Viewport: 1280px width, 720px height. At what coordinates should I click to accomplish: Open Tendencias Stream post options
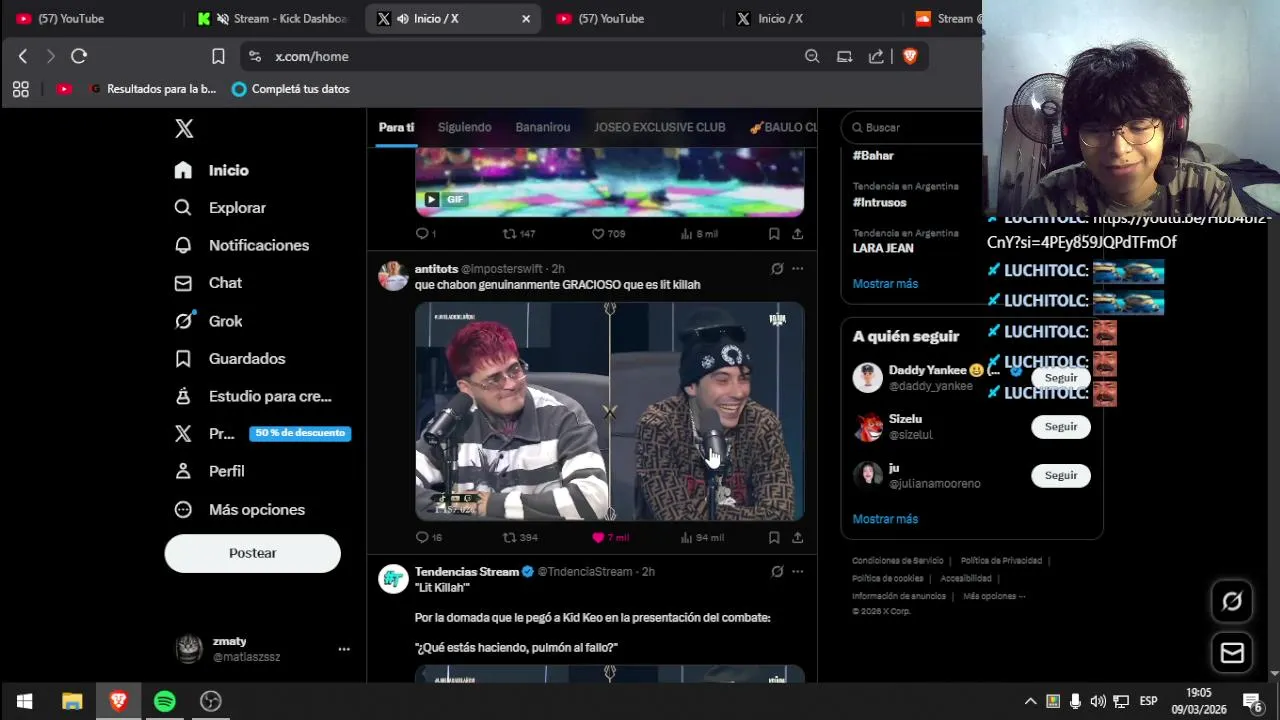pyautogui.click(x=797, y=572)
